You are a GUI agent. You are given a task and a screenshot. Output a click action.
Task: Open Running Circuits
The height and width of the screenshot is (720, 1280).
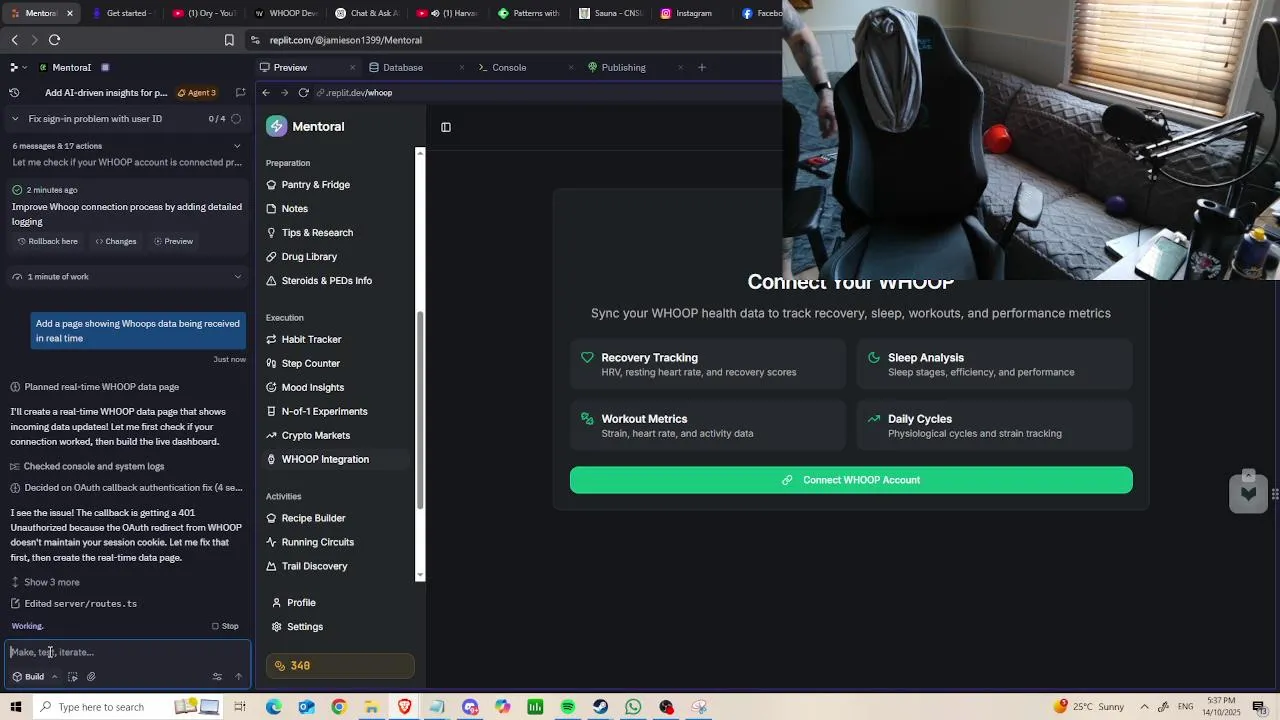click(310, 543)
